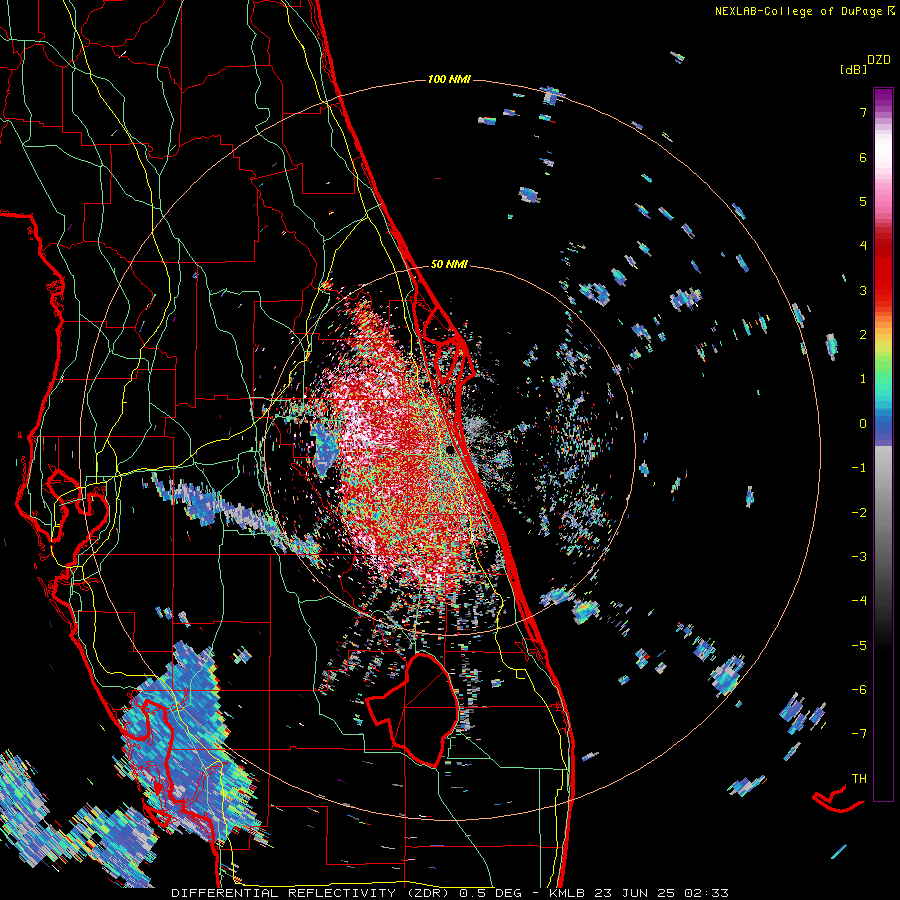Click the 7 dB tick label on the scale
900x900 pixels.
pyautogui.click(x=863, y=112)
